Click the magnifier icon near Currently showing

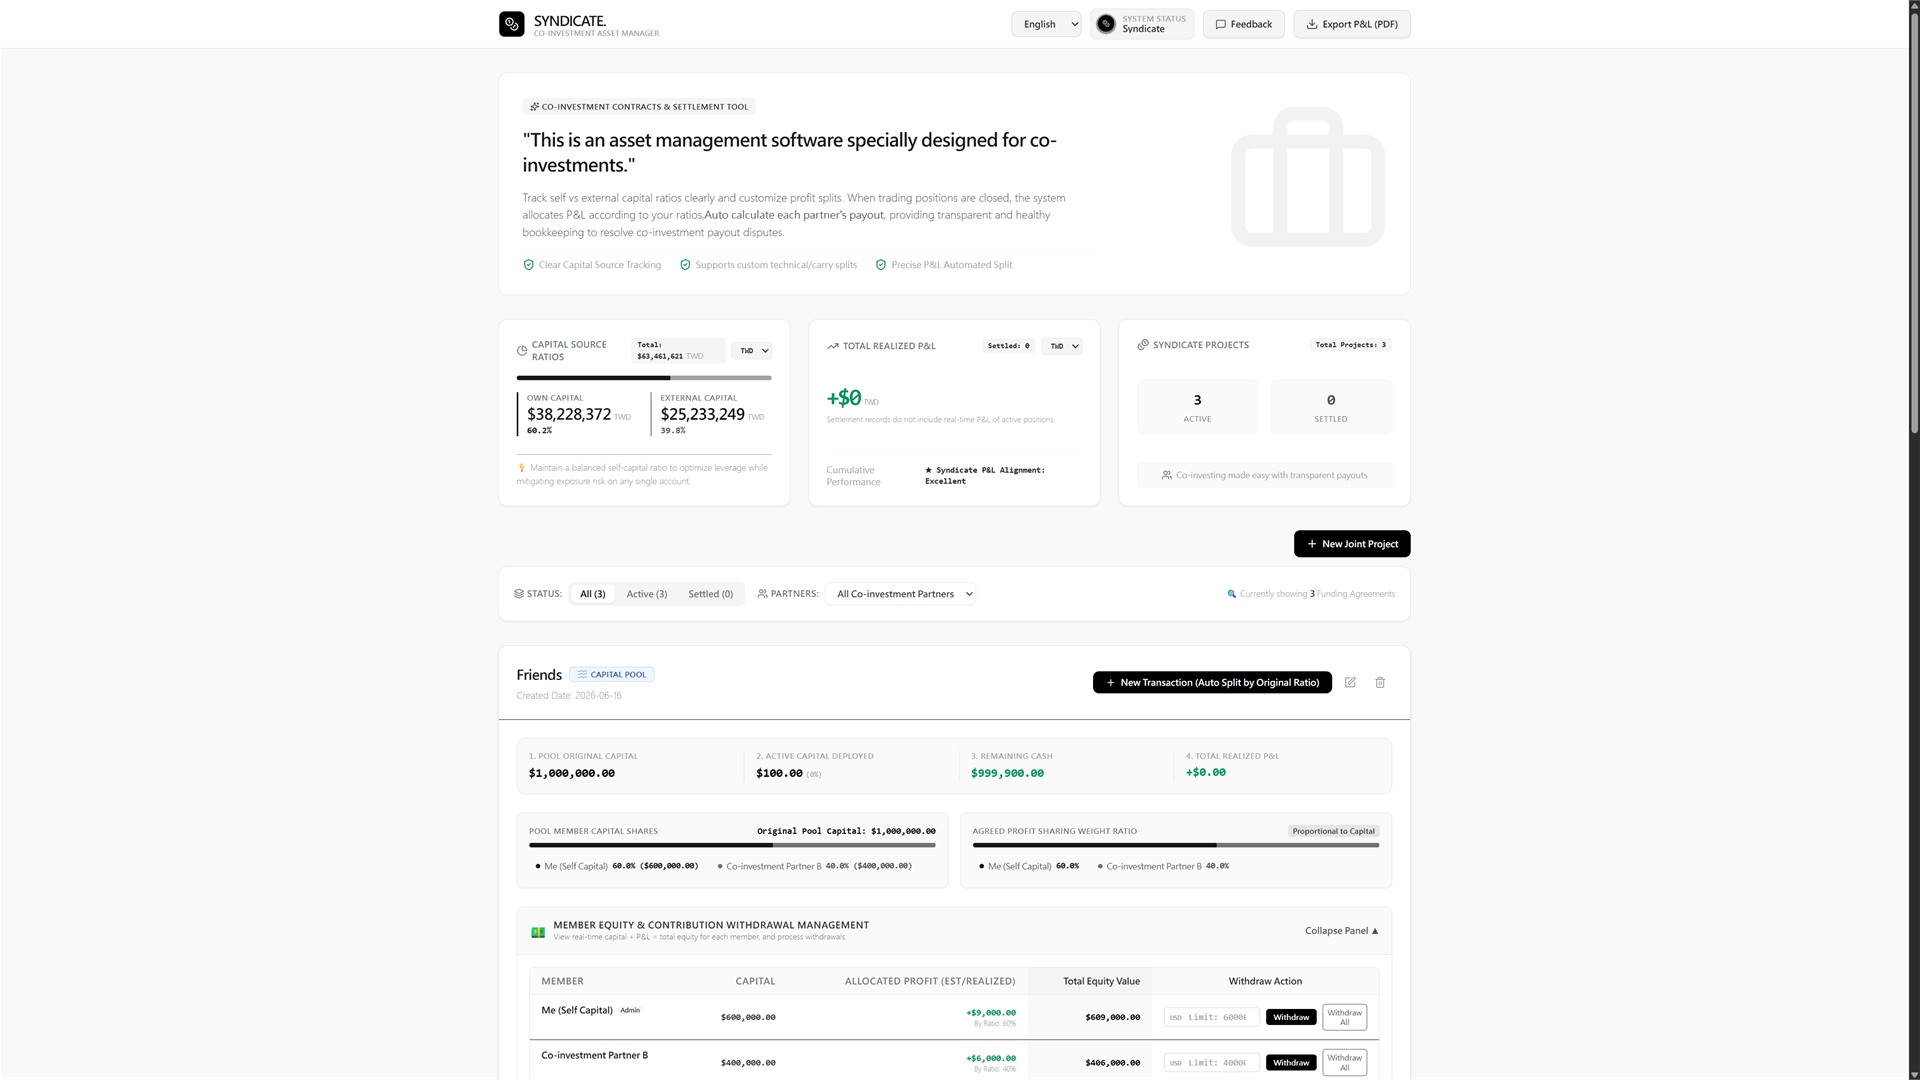tap(1232, 594)
